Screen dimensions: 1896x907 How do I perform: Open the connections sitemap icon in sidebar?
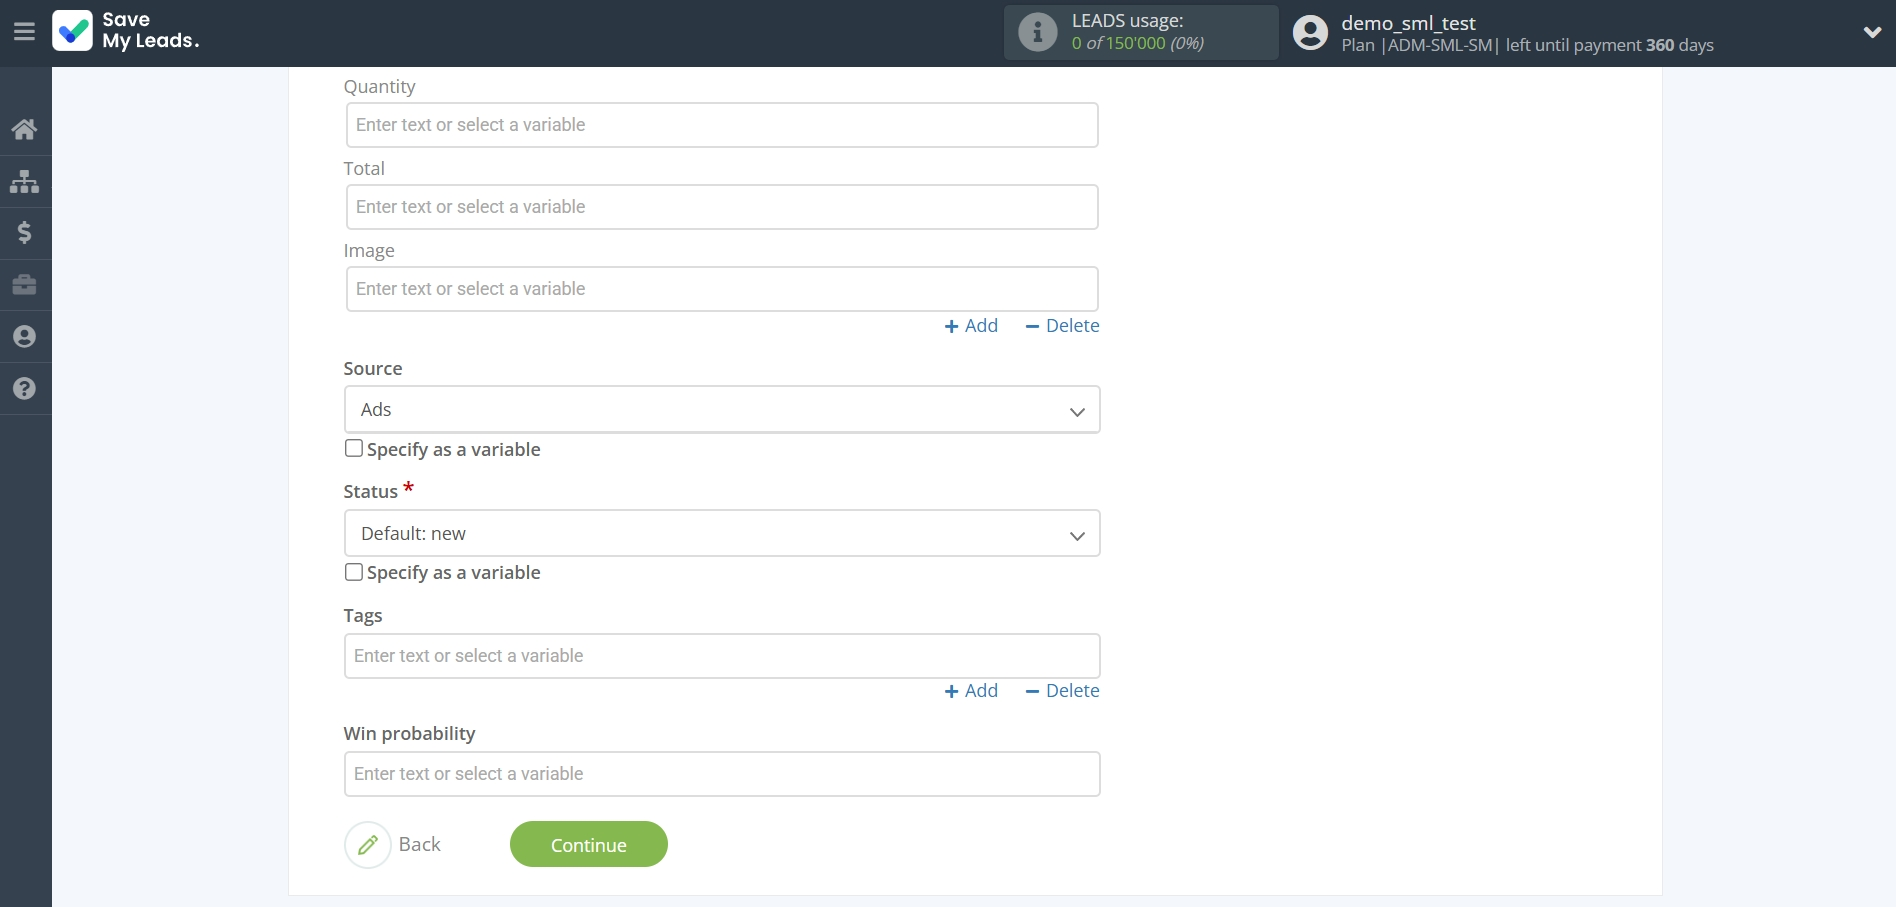[x=24, y=181]
